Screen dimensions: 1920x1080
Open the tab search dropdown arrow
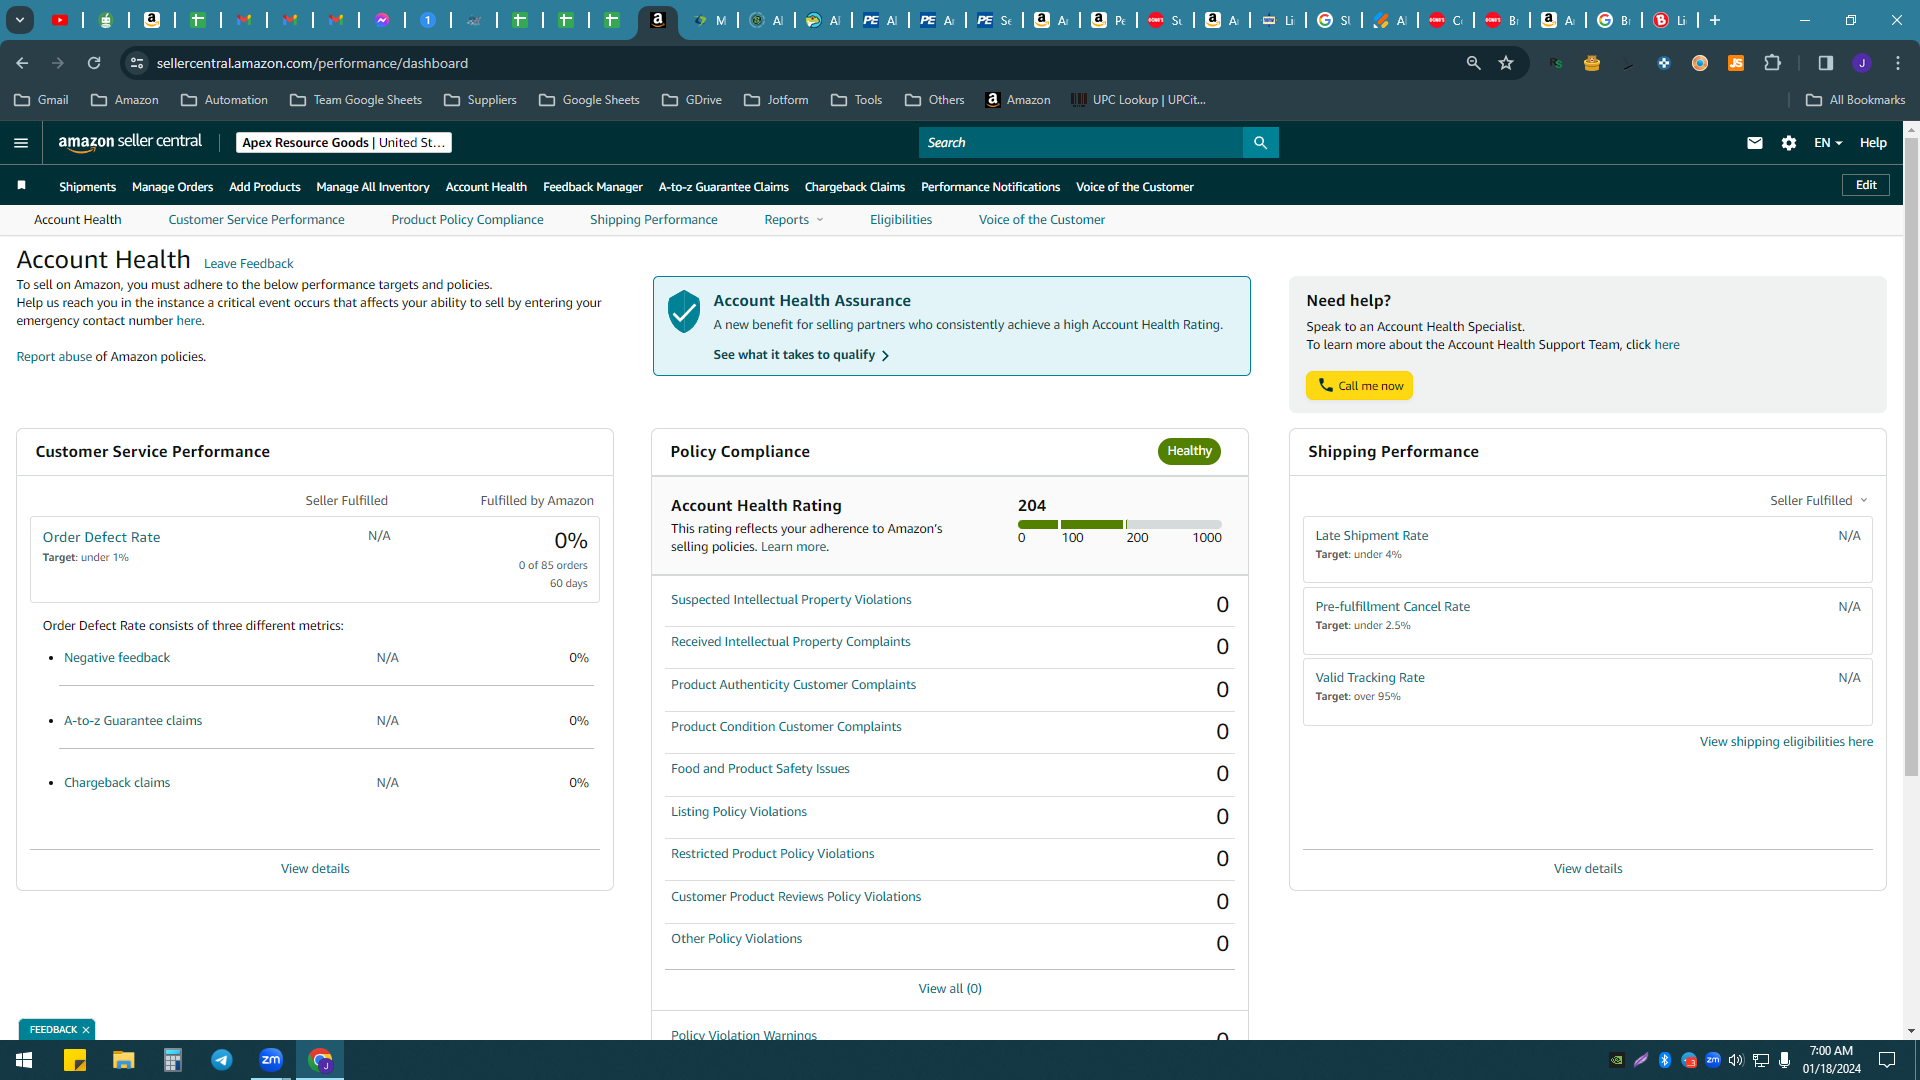coord(19,20)
